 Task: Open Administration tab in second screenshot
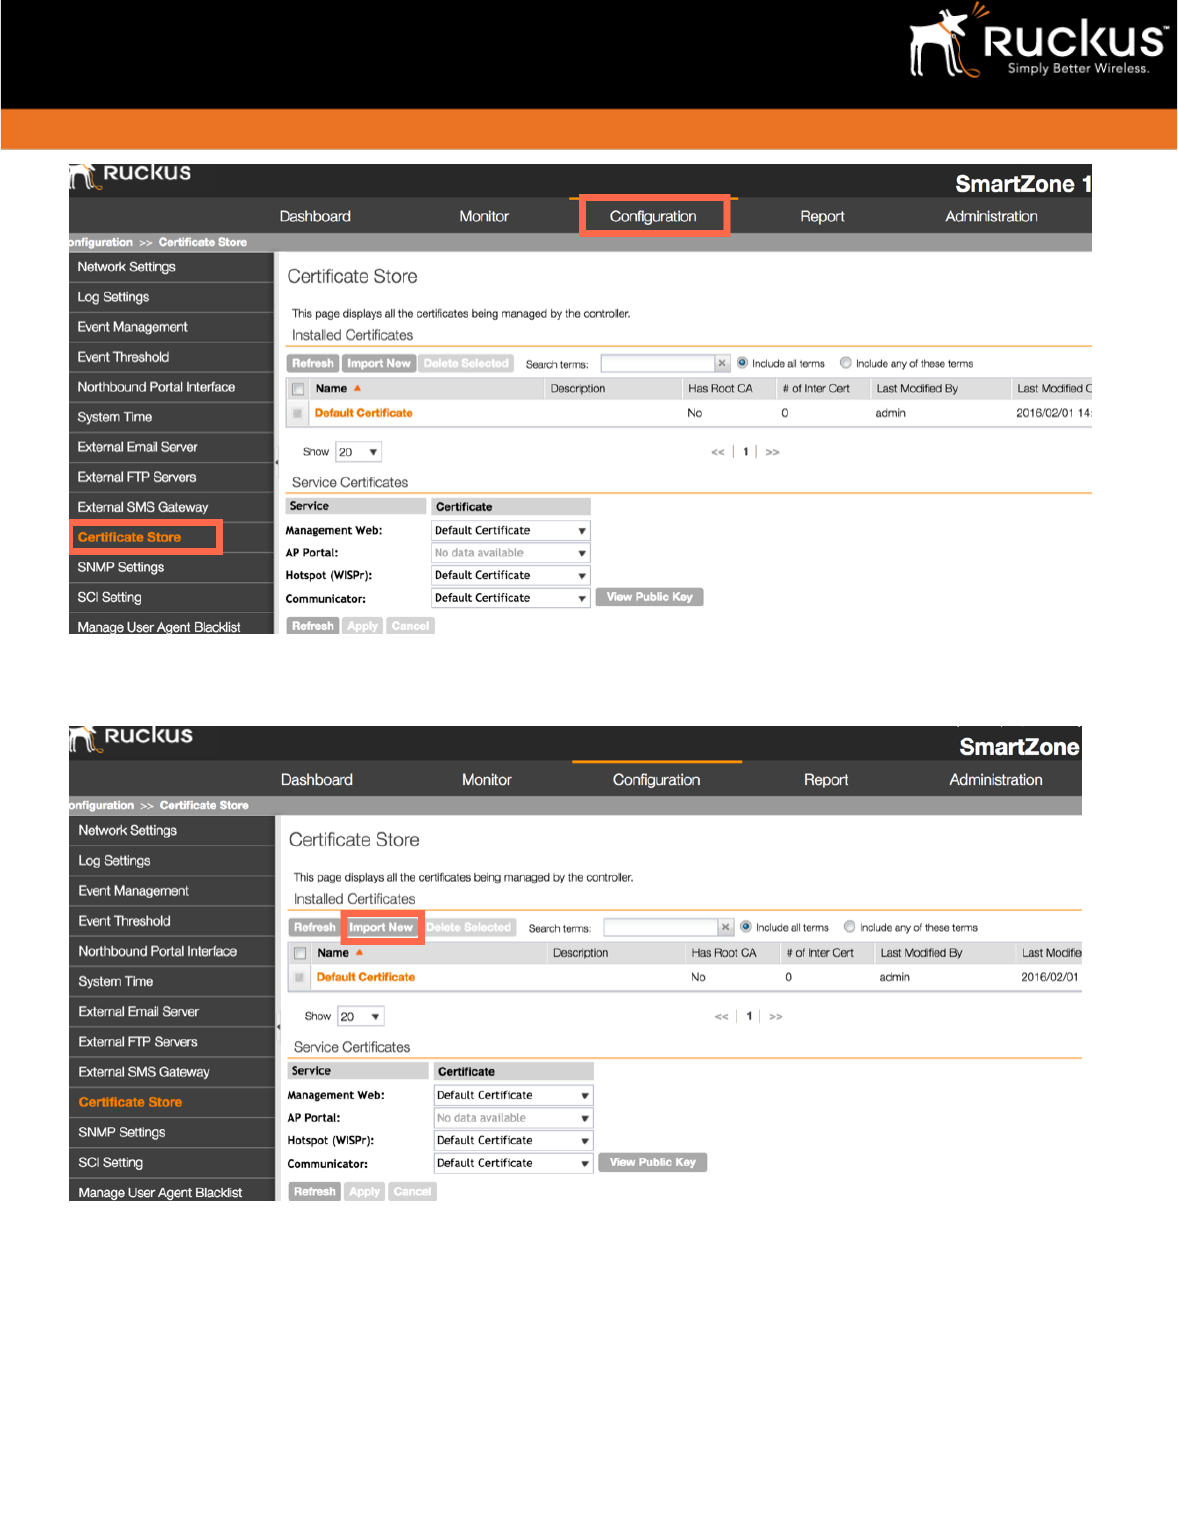[x=996, y=780]
